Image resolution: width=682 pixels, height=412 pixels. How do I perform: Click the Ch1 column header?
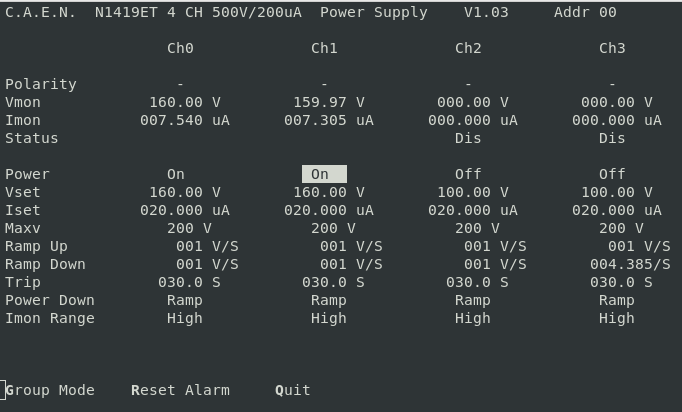click(324, 48)
